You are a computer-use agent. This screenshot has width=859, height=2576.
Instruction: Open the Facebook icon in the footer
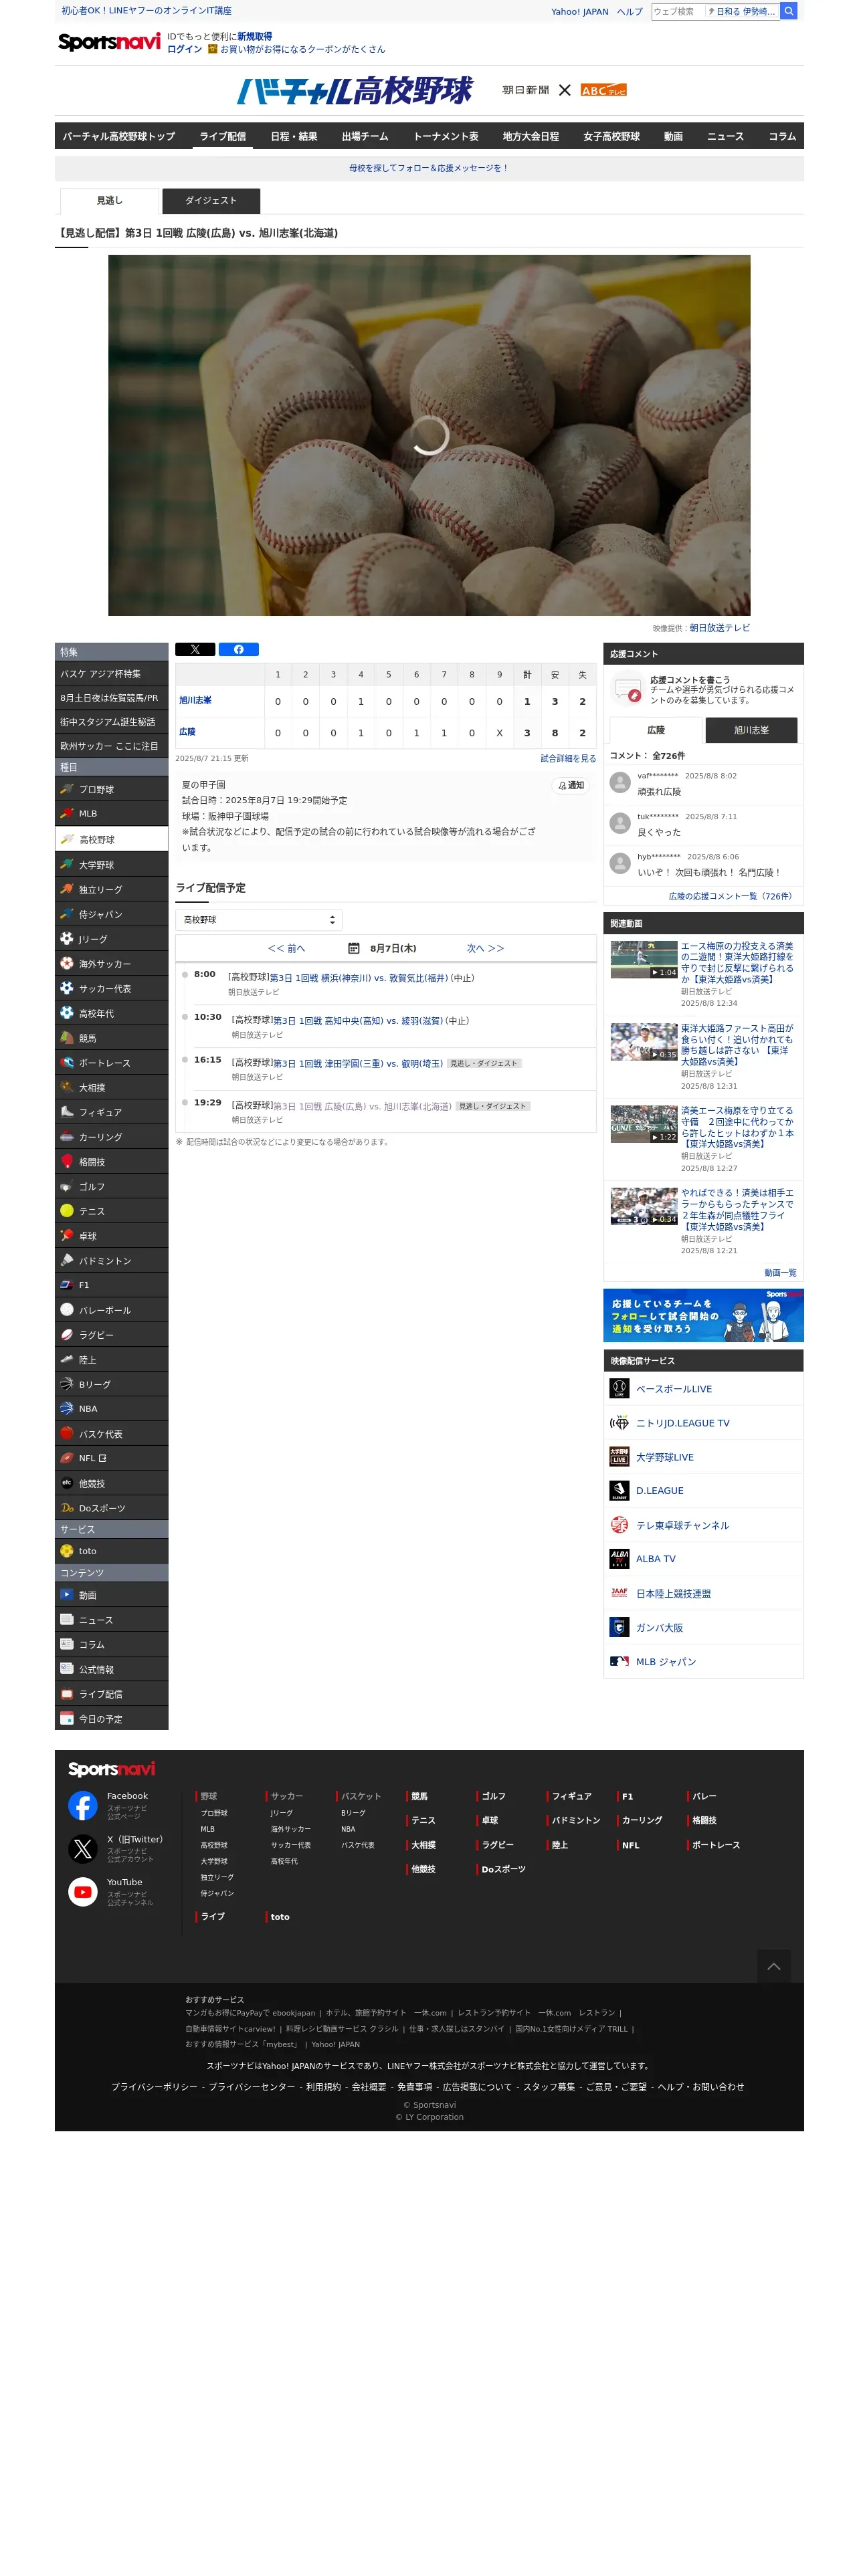coord(83,1805)
